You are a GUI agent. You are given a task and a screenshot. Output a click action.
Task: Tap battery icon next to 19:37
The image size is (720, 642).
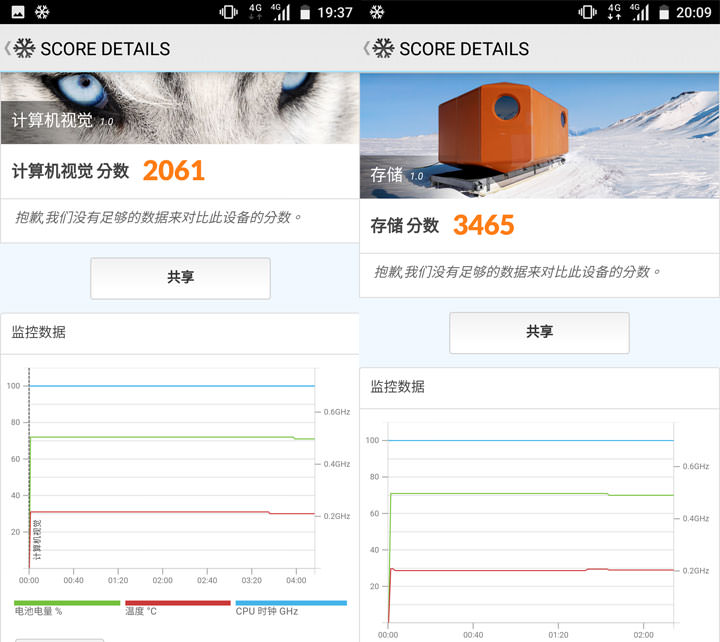coord(305,13)
